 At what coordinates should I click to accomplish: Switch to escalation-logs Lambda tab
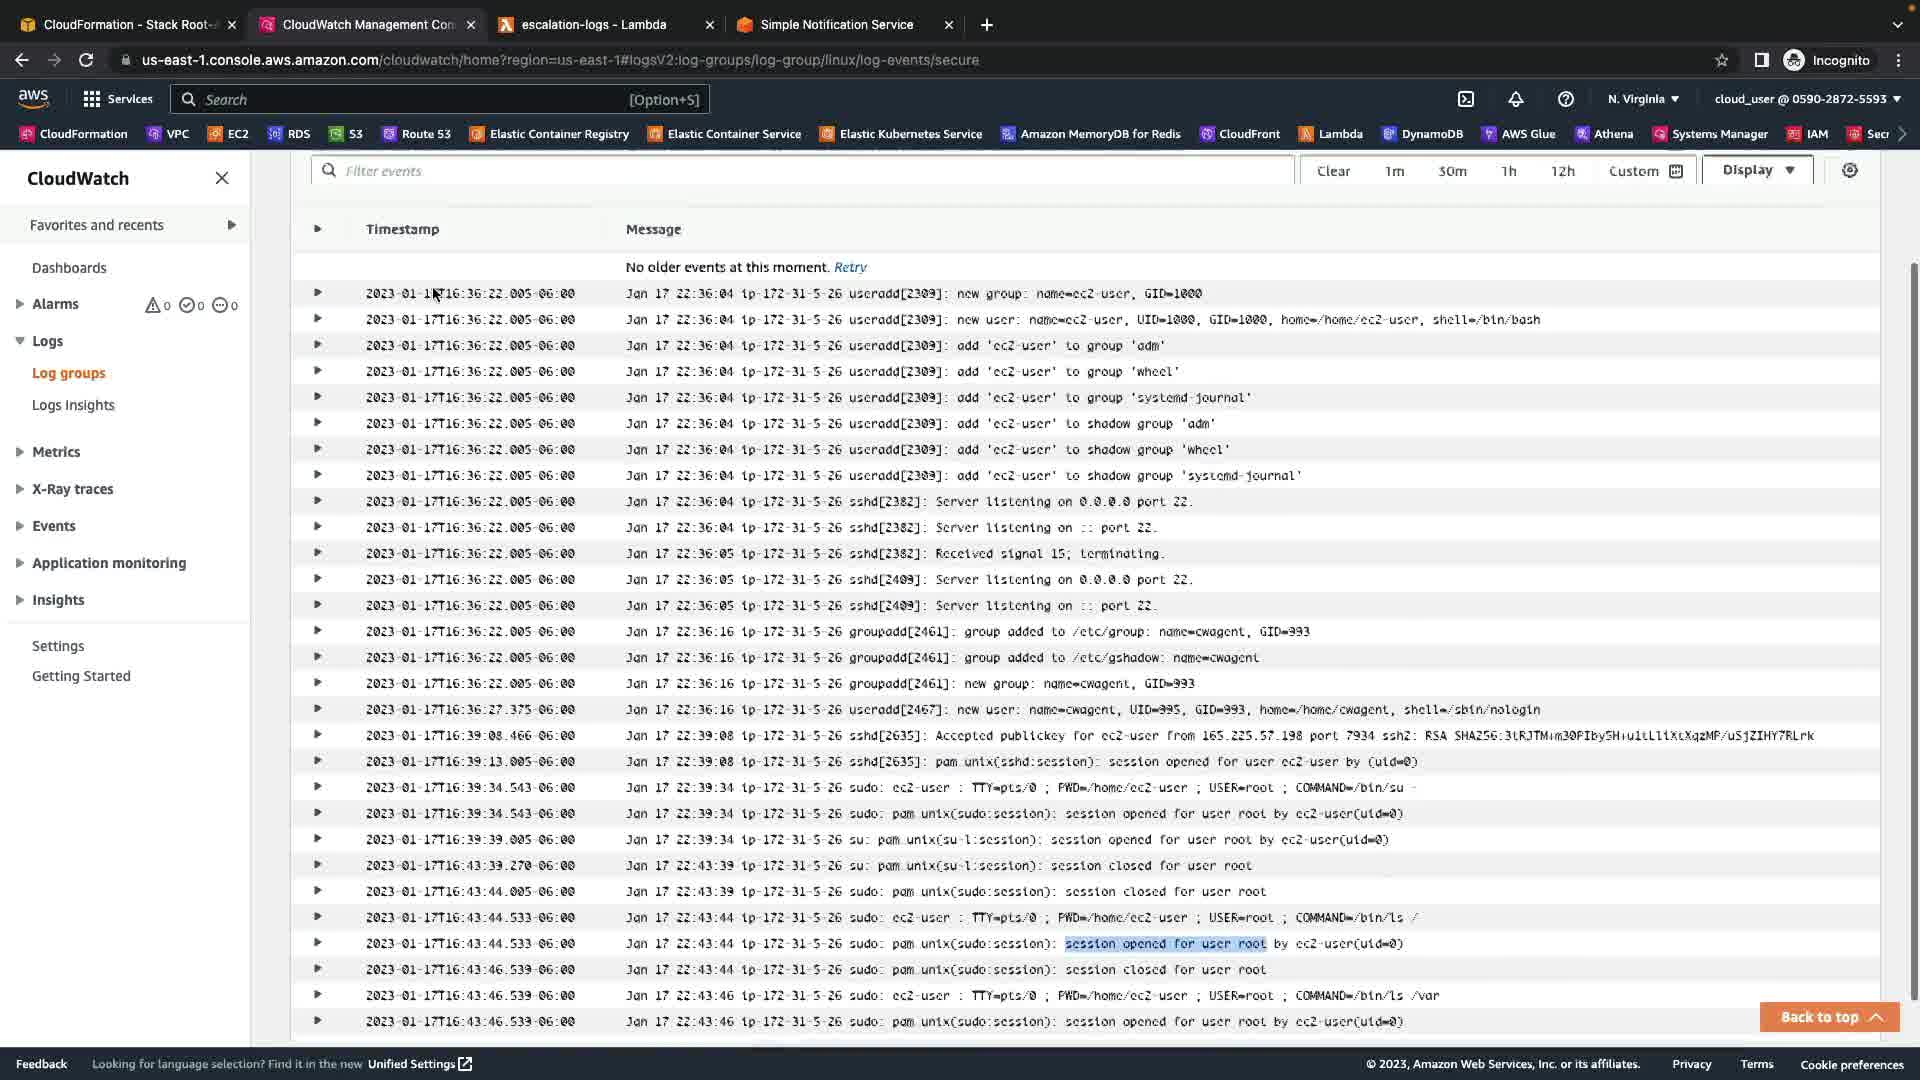[x=593, y=25]
